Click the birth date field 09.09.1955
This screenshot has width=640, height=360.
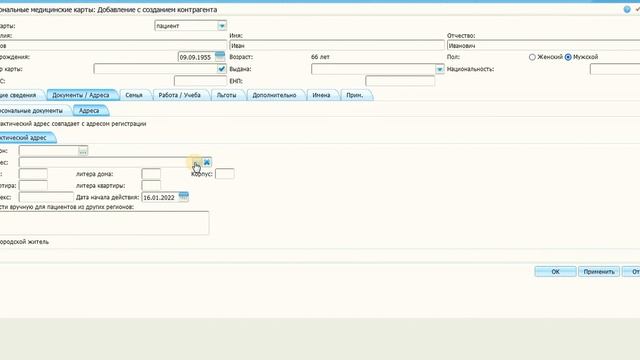pyautogui.click(x=196, y=57)
